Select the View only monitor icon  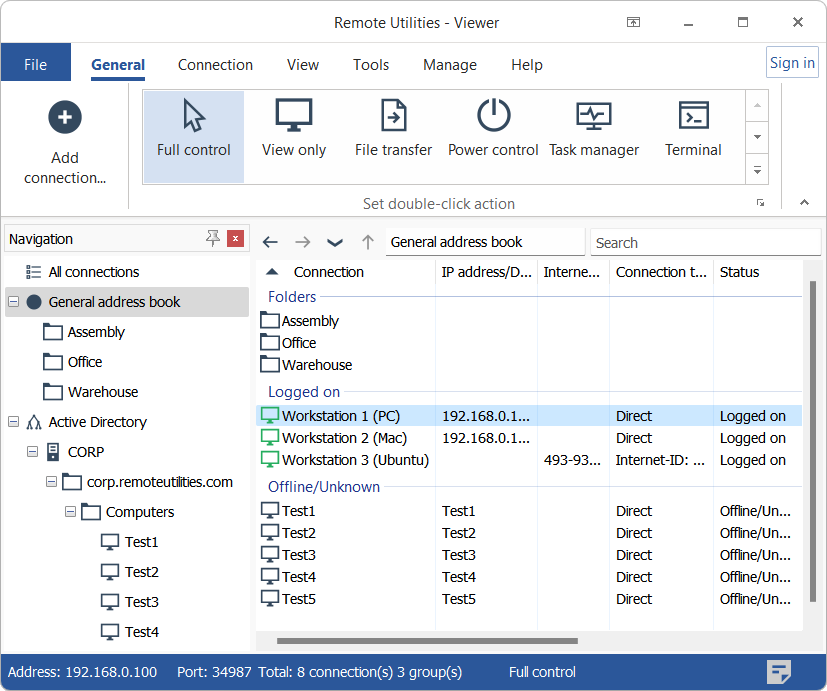pyautogui.click(x=294, y=116)
